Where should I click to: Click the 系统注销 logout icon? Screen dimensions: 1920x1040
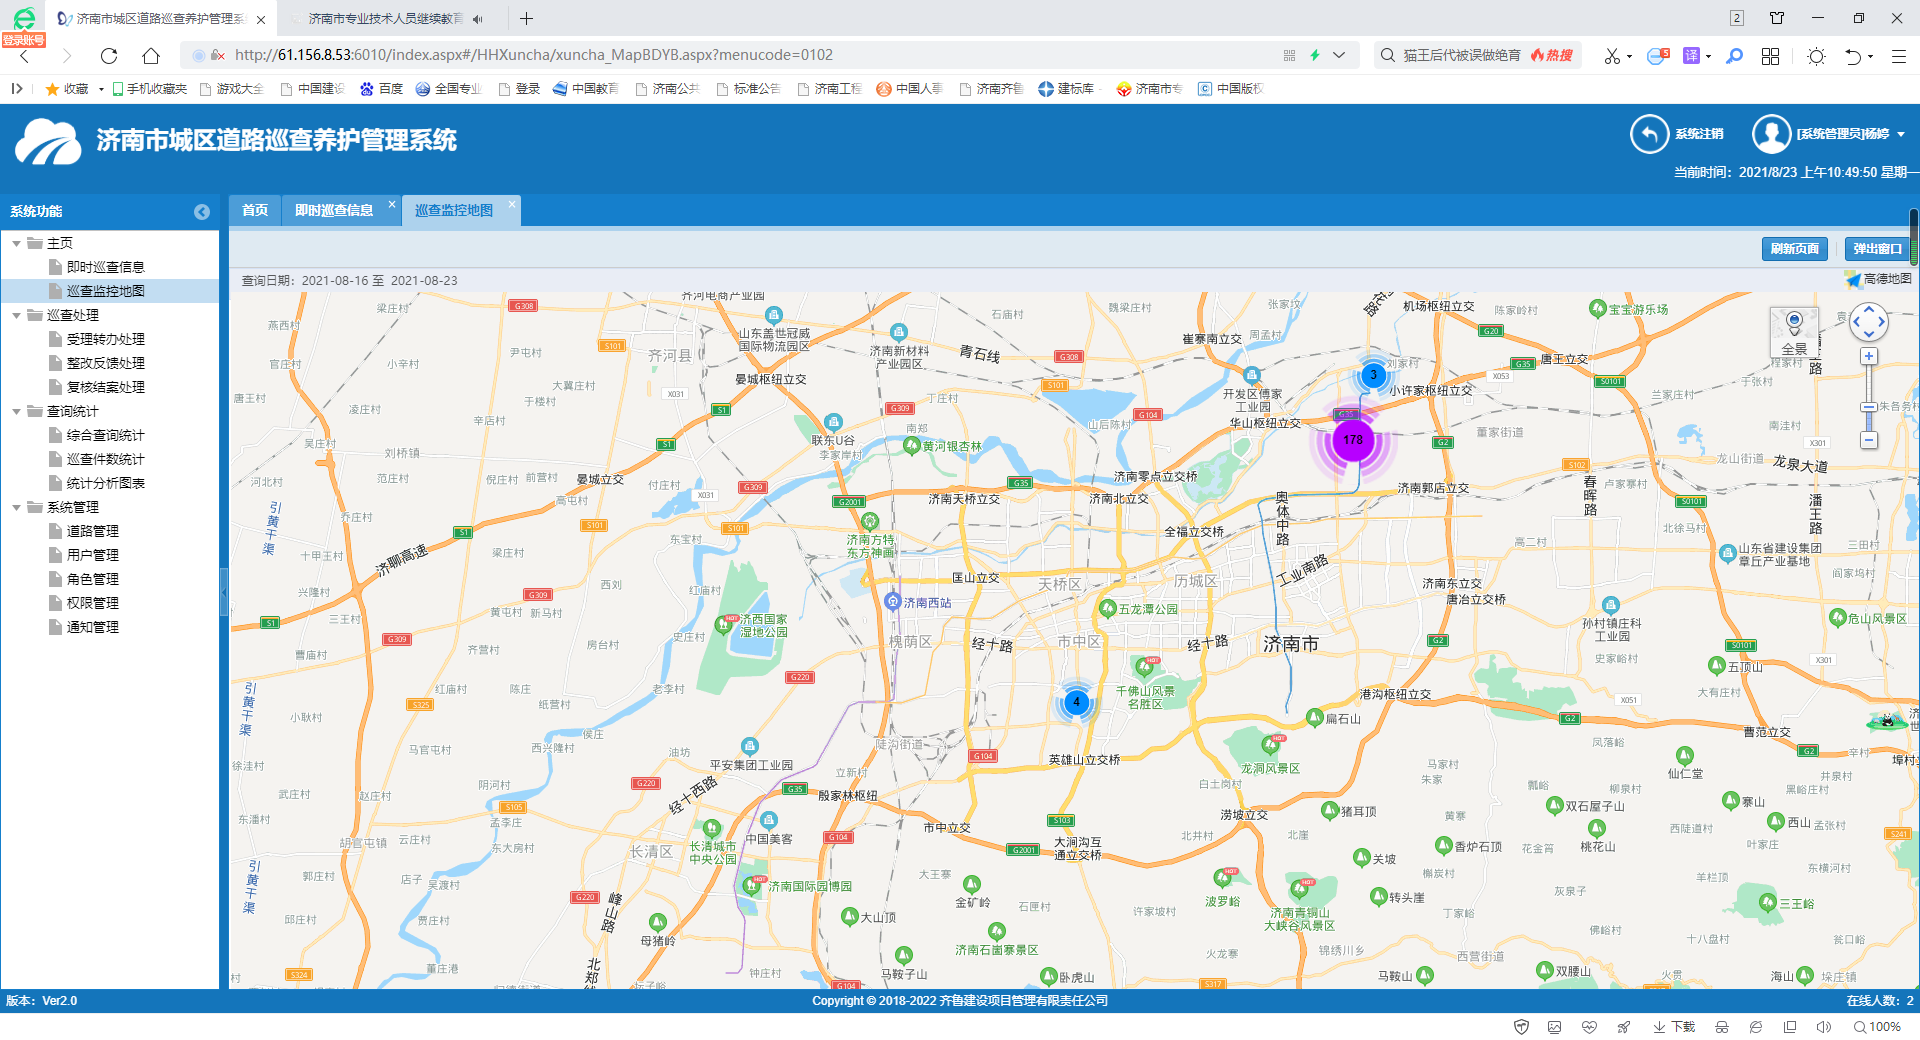[1650, 134]
